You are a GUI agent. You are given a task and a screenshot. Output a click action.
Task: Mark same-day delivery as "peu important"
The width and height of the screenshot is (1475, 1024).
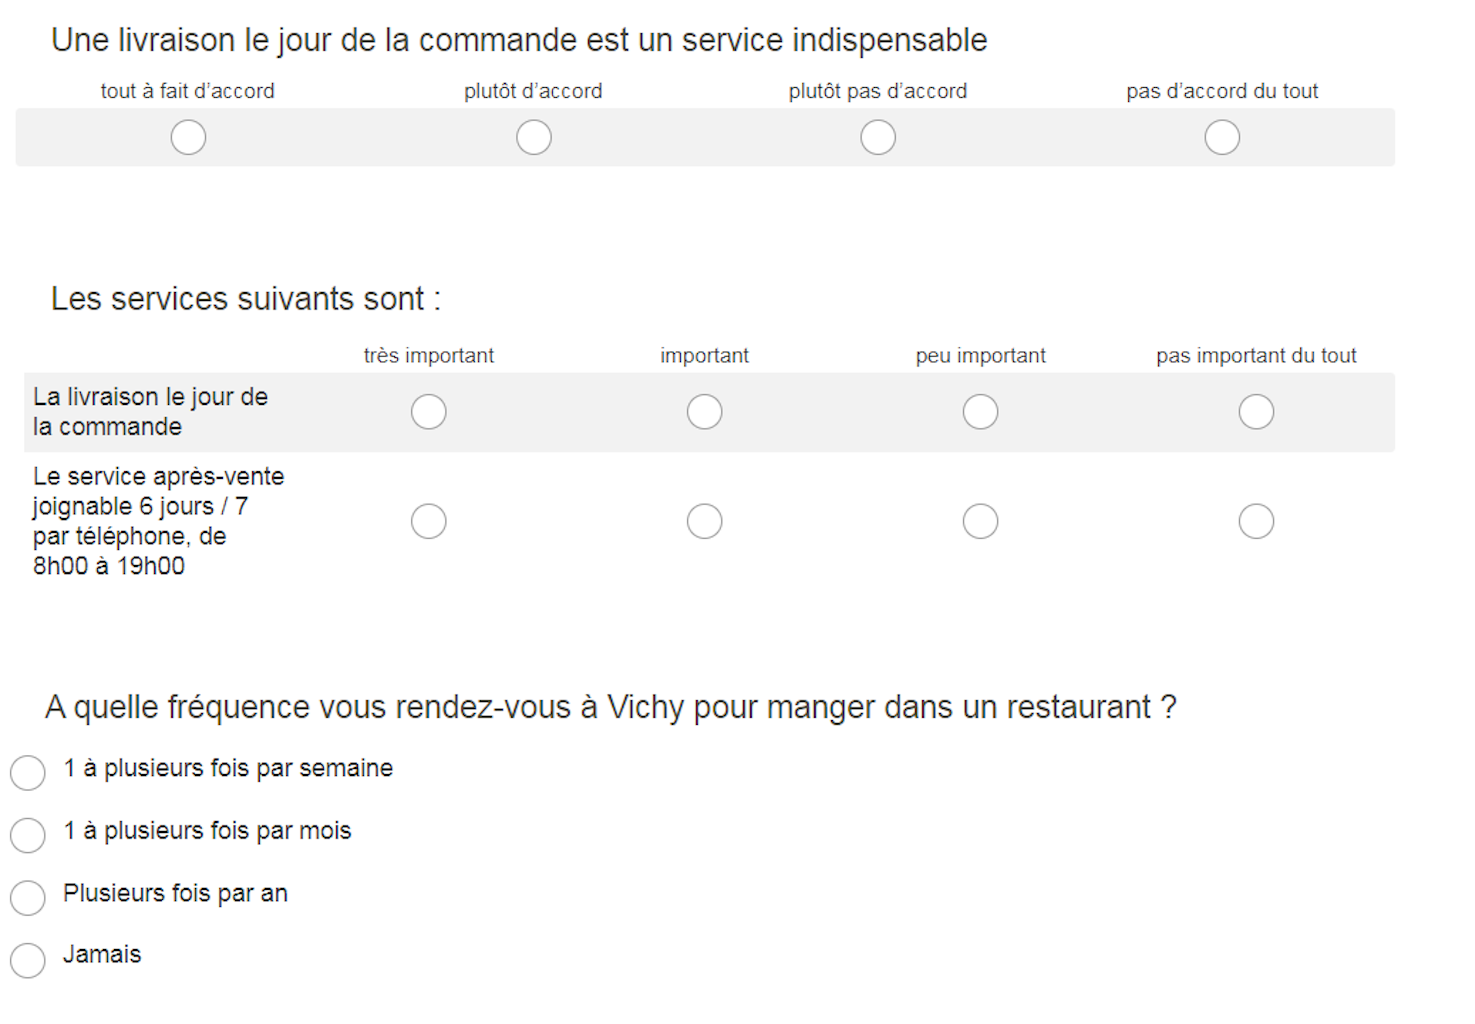(x=980, y=411)
